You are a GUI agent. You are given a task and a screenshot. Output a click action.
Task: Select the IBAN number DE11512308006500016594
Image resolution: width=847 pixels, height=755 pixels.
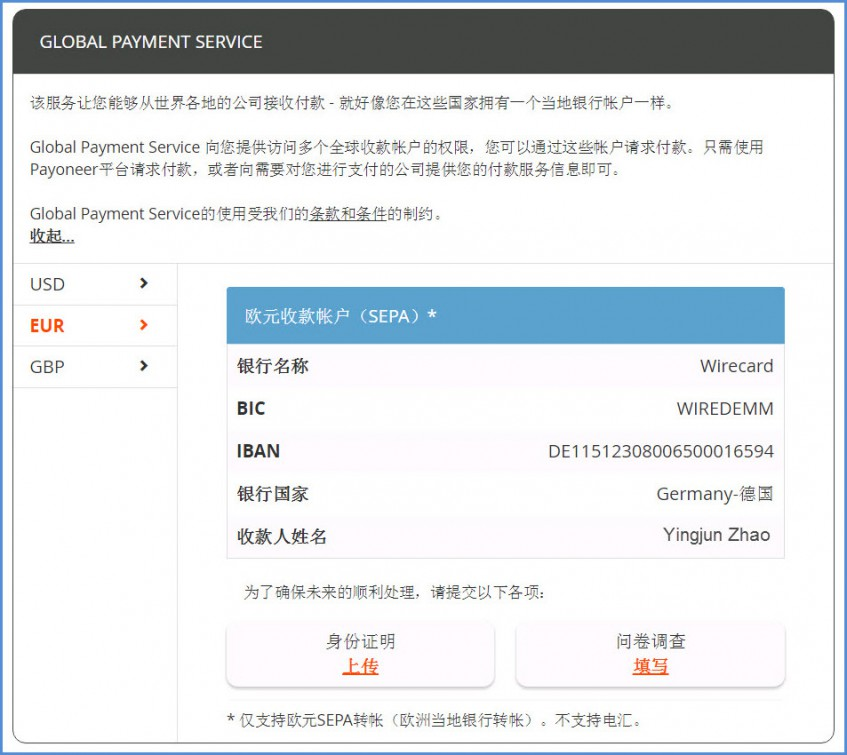(660, 452)
